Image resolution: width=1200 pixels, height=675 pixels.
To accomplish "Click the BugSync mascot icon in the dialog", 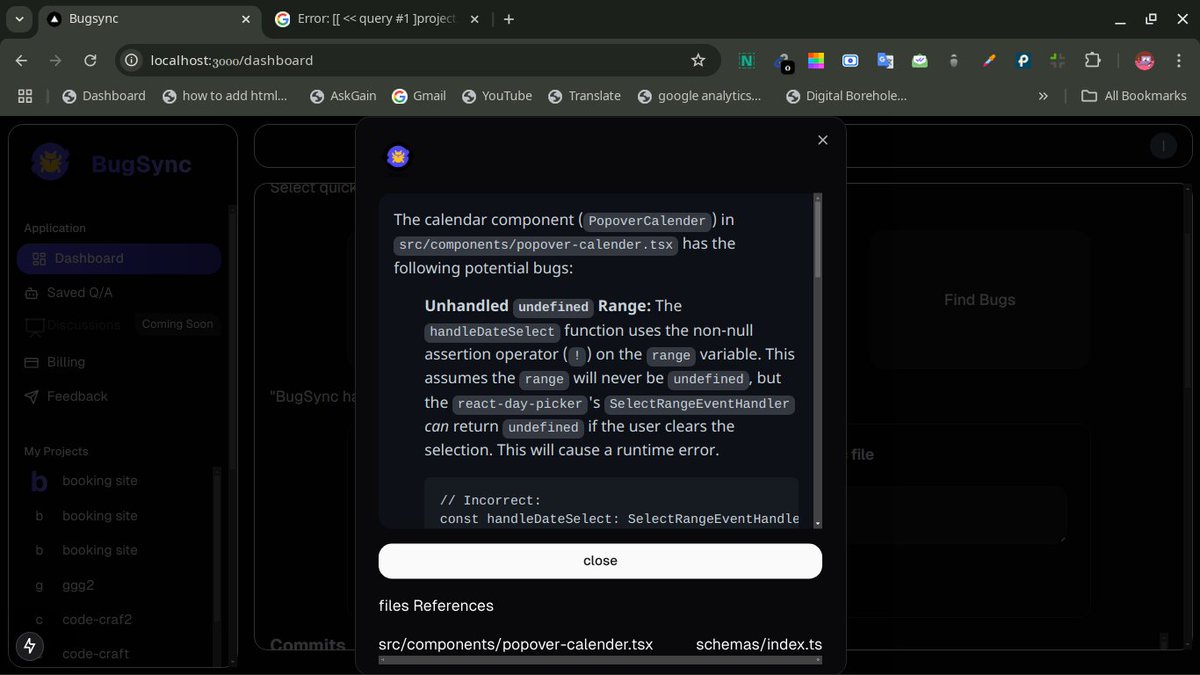I will 398,156.
